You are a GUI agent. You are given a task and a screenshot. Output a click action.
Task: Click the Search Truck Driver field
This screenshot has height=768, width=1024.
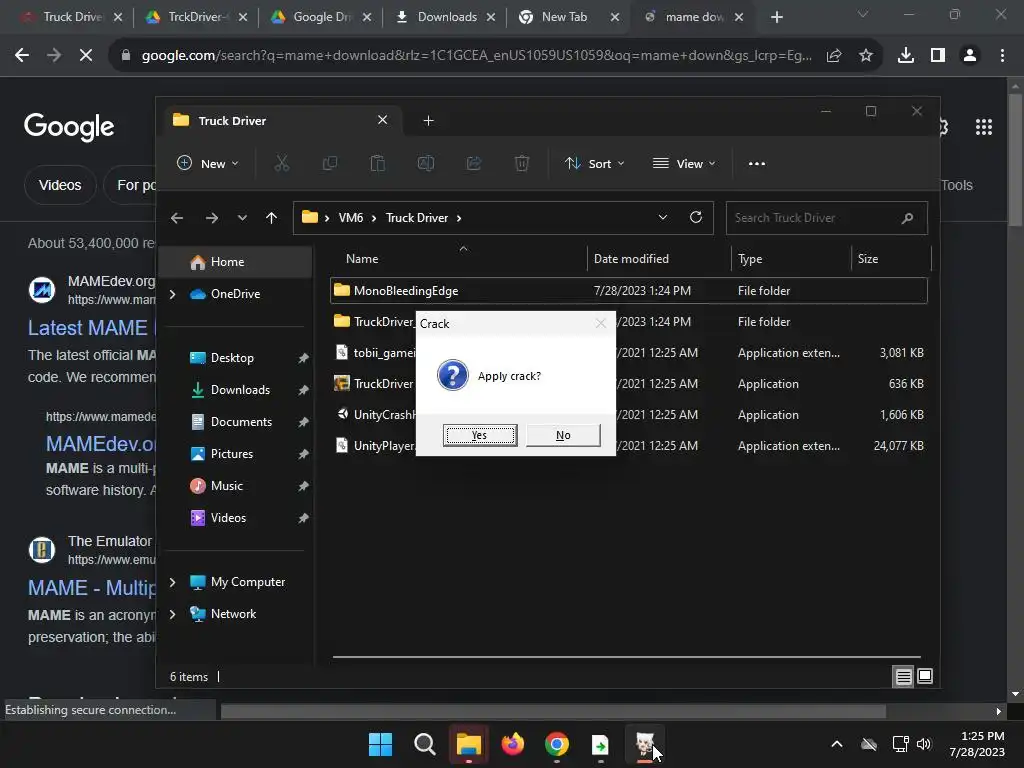coord(827,218)
